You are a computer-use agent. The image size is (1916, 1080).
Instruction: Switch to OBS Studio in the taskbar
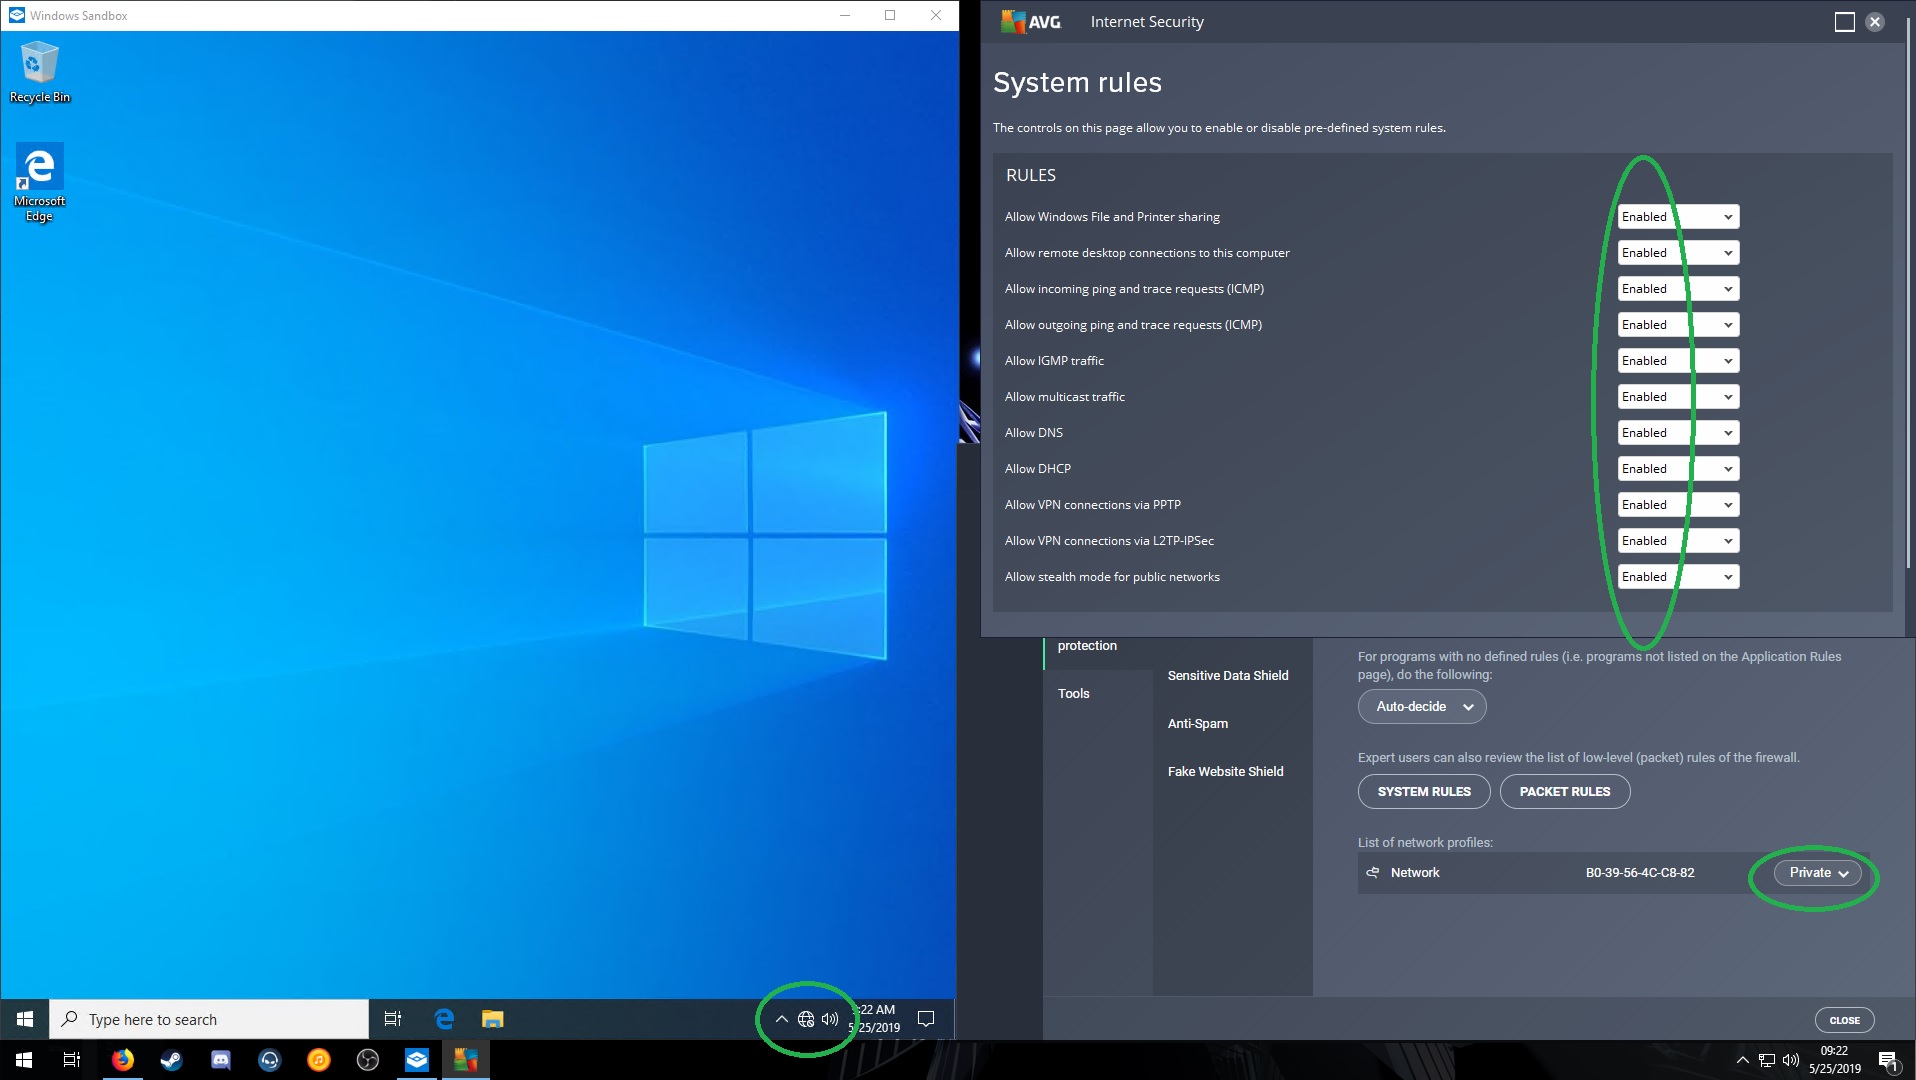pos(368,1060)
